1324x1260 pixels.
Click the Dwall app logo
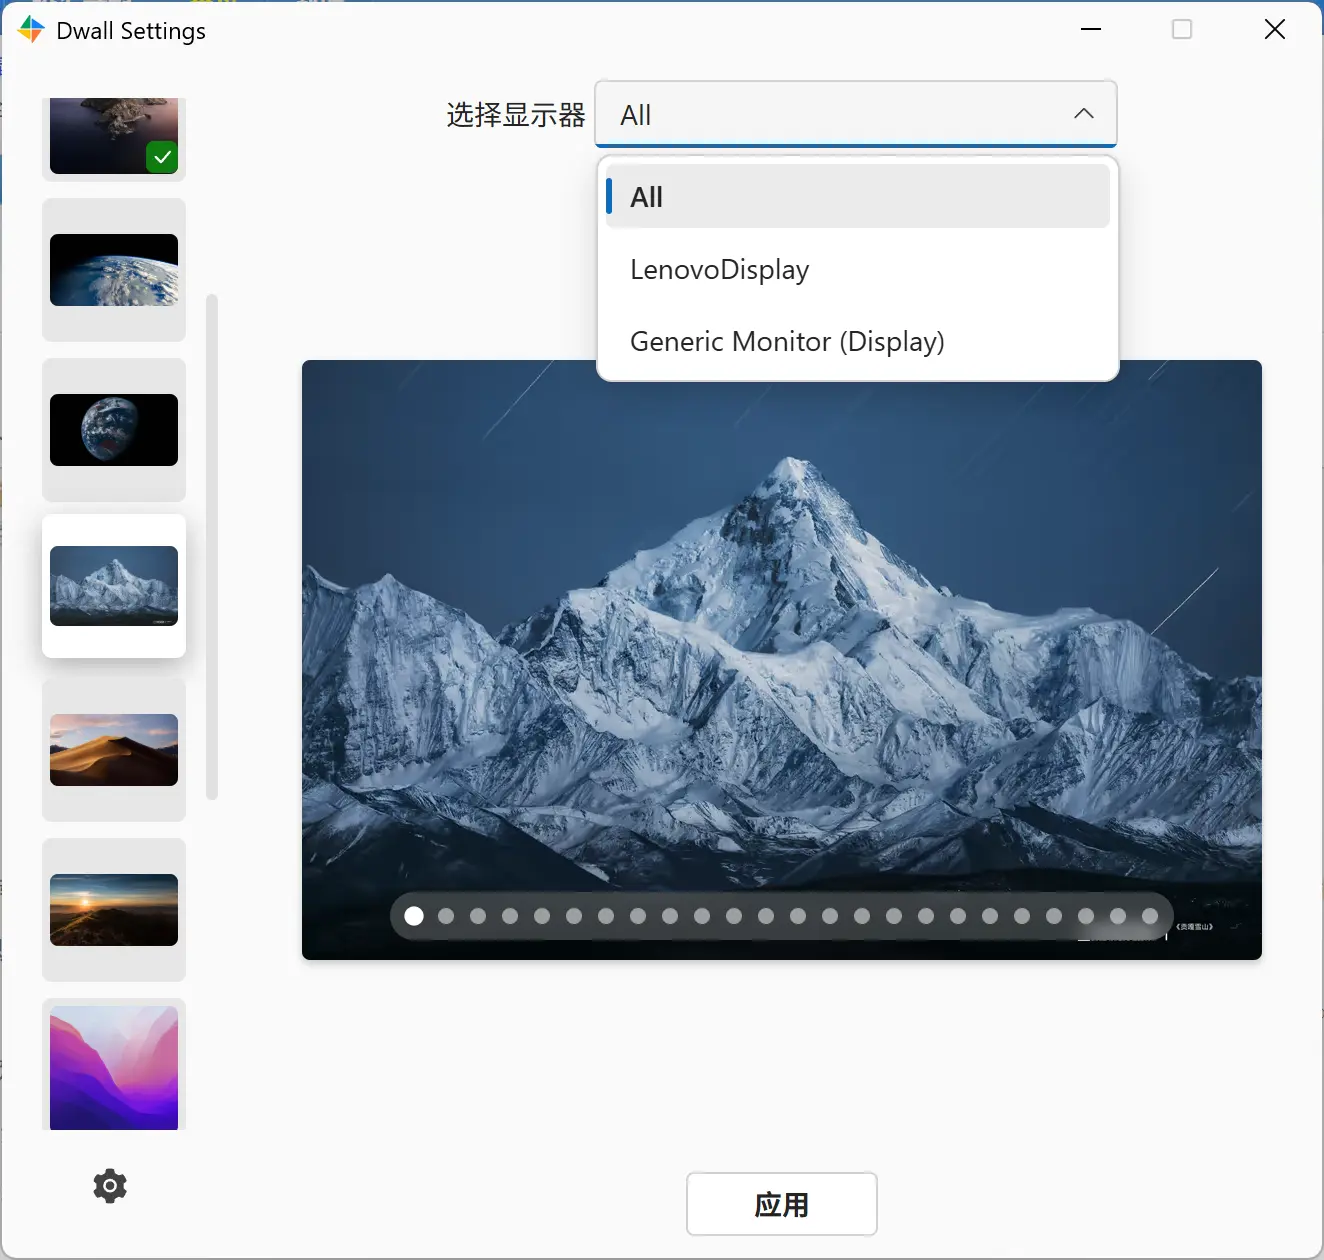tap(31, 29)
